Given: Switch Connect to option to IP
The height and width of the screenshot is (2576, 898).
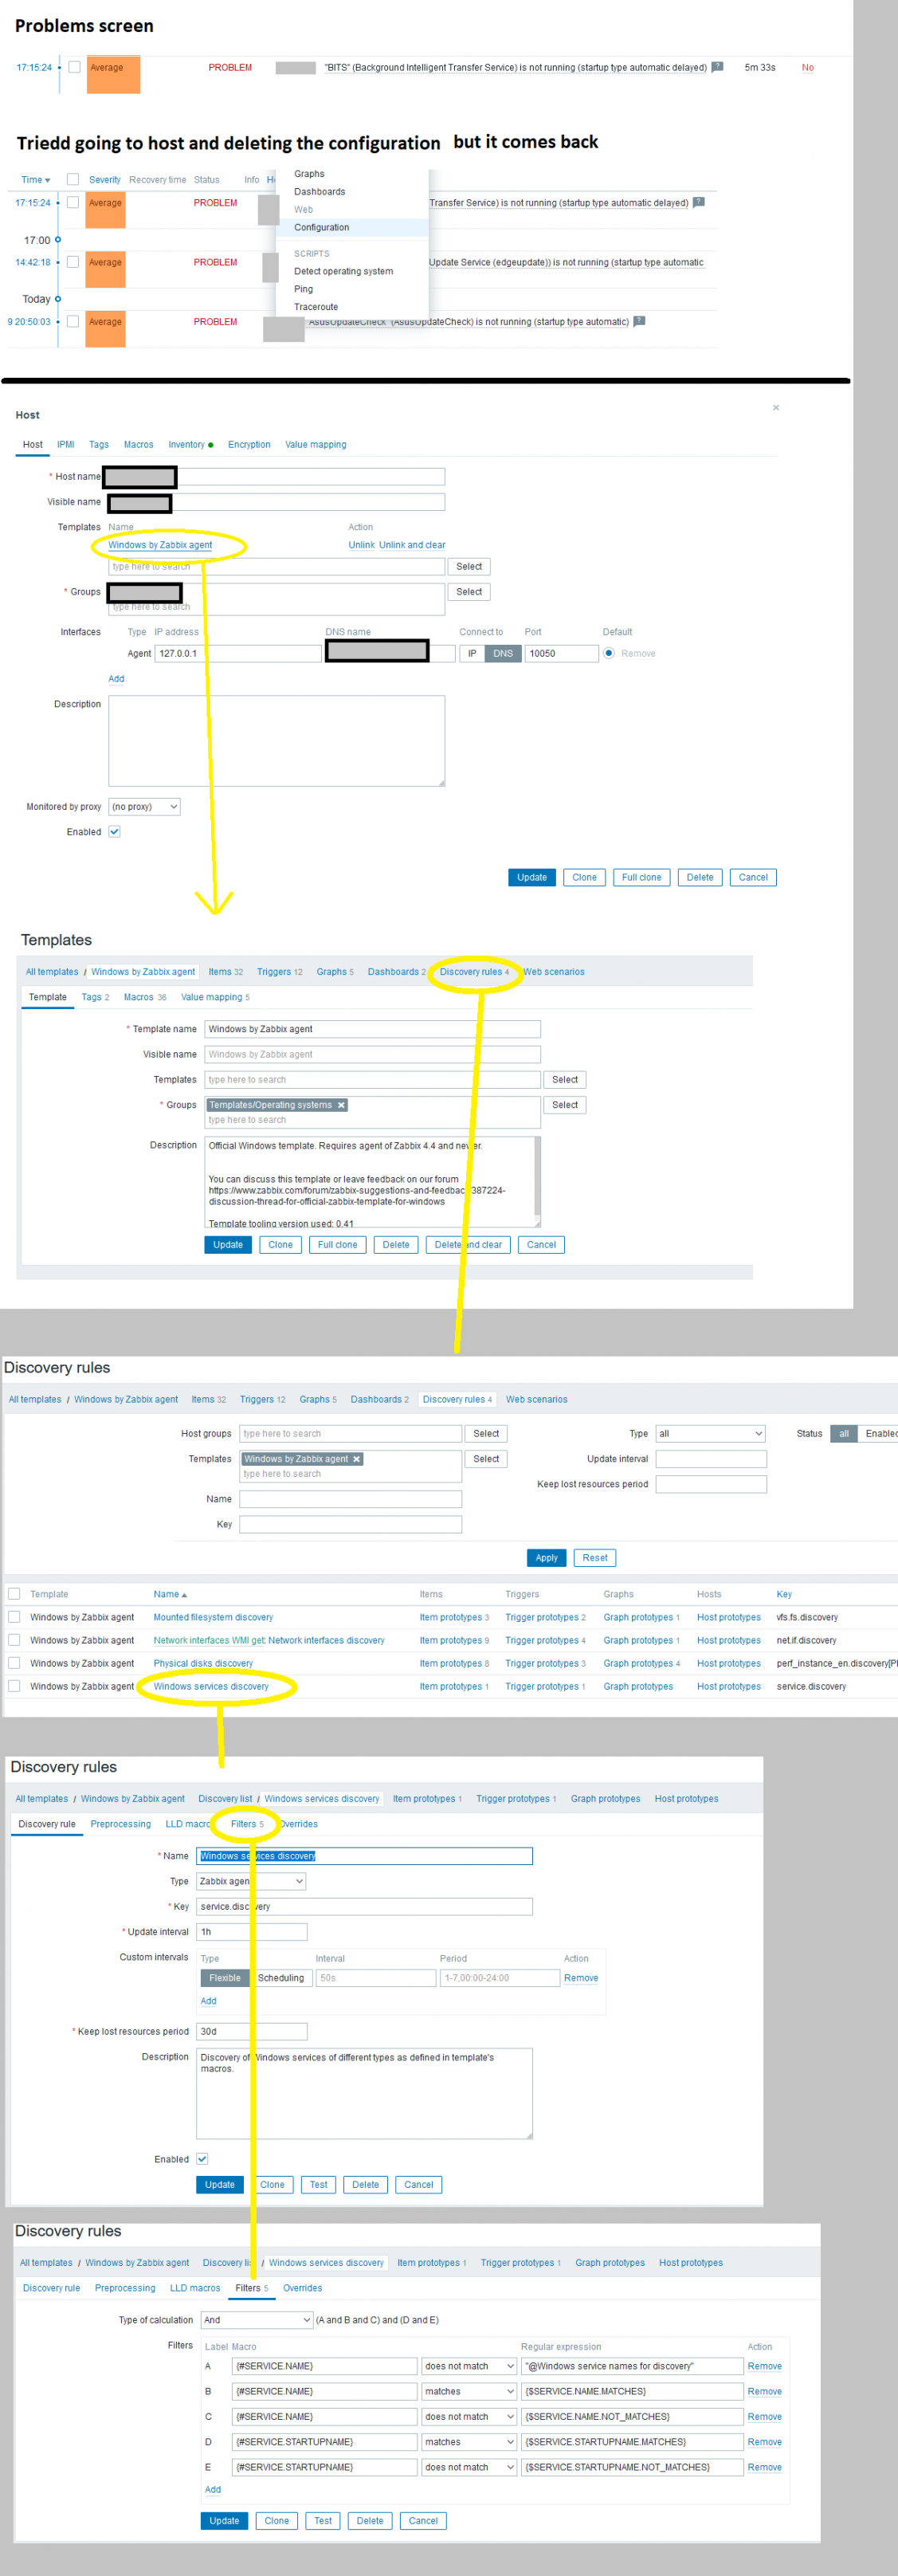Looking at the screenshot, I should coord(472,654).
